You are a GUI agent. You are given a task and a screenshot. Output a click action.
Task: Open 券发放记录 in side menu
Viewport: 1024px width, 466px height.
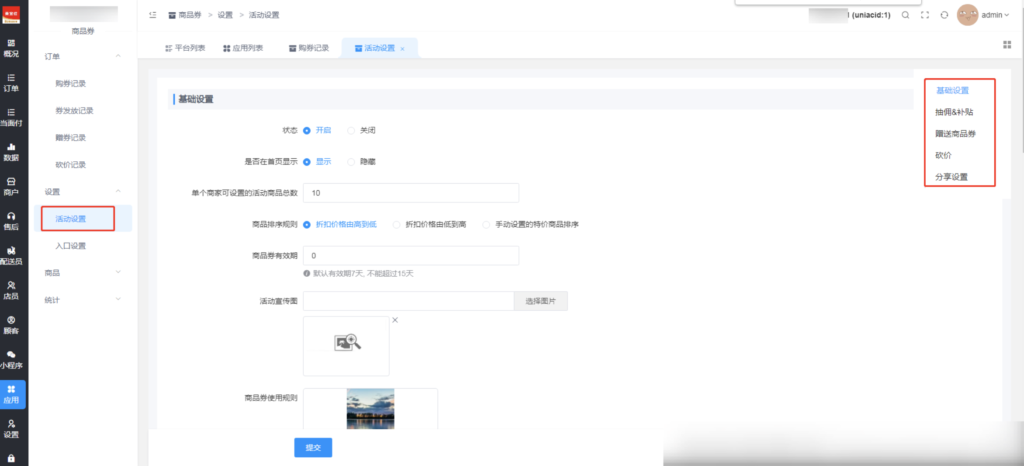(x=74, y=110)
